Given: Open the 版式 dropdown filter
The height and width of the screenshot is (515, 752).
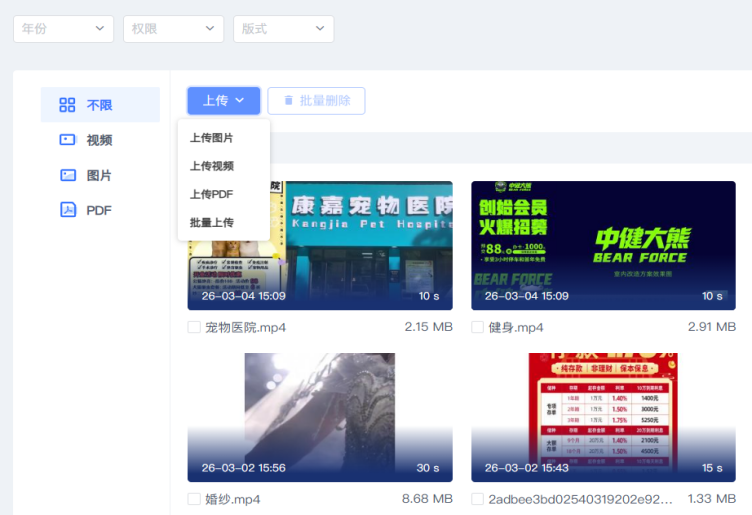Looking at the screenshot, I should click(283, 29).
